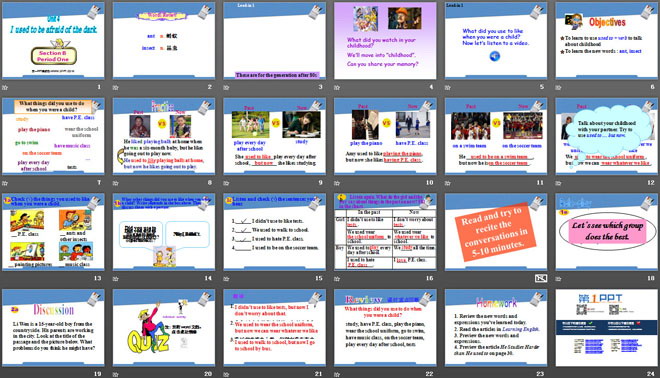Play animation star beneath slide 14

pyautogui.click(x=115, y=279)
